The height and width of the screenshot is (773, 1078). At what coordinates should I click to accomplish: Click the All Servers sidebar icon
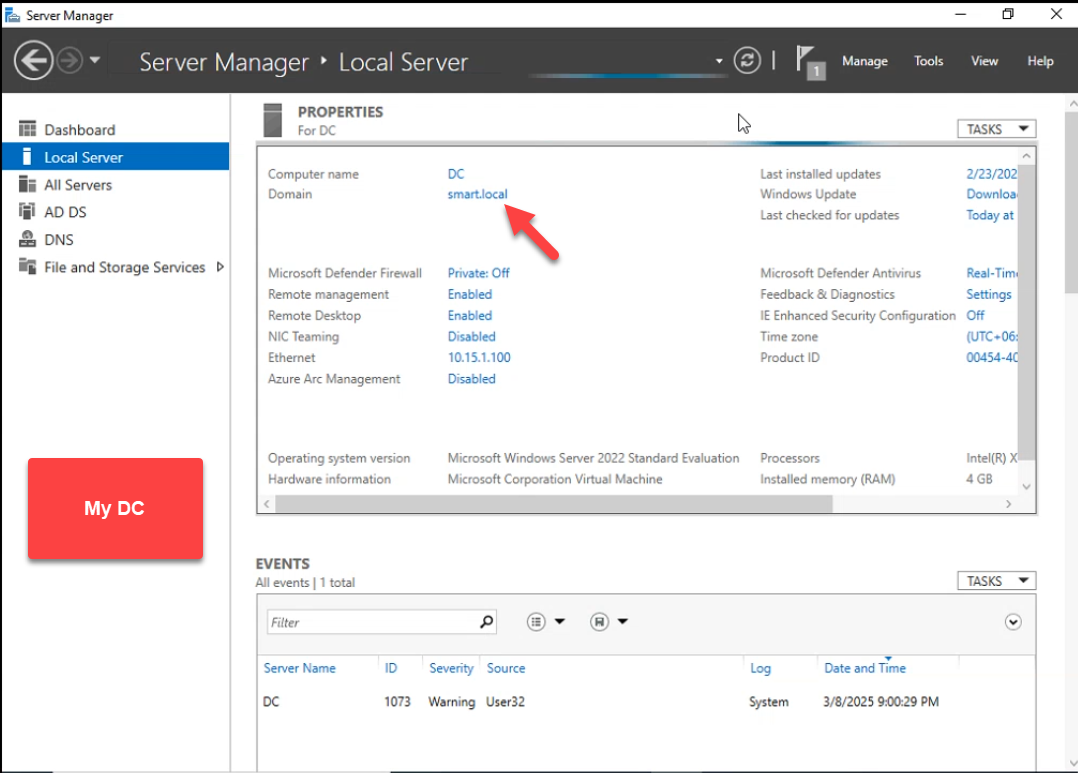28,184
